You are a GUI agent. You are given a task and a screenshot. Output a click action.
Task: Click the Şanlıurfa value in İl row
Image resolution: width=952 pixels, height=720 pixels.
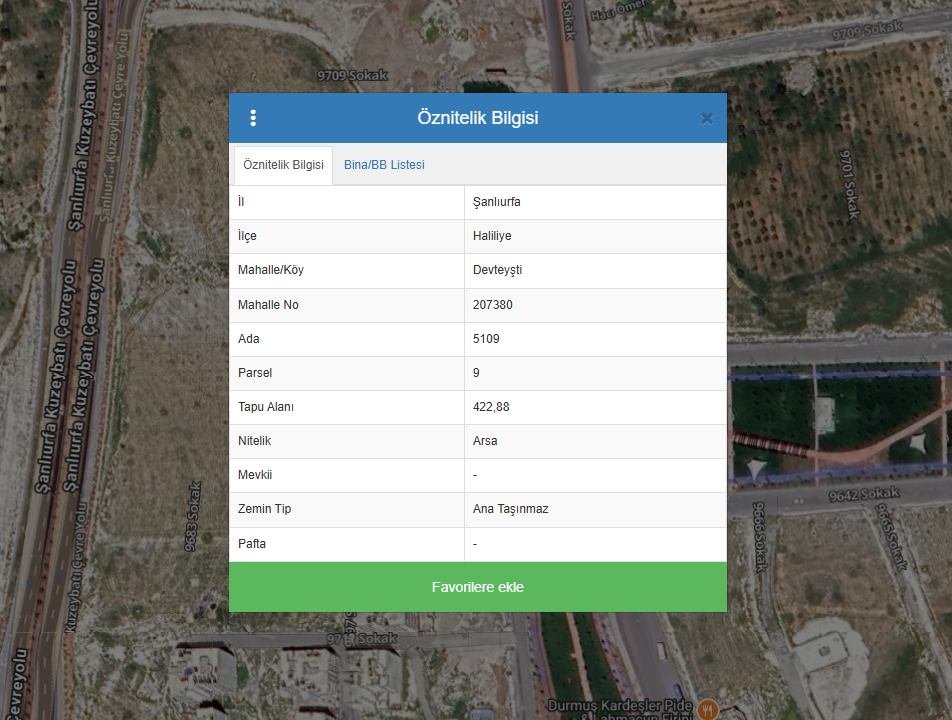click(x=496, y=202)
